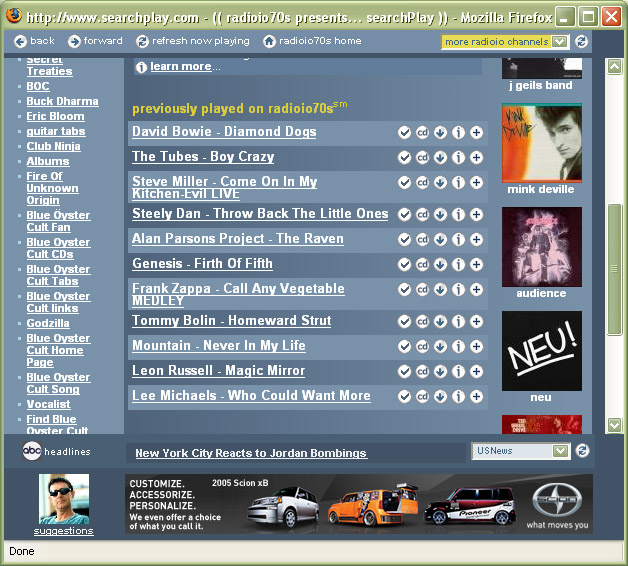Click the refresh icon next to USNews dropdown
Screen dimensions: 628x566
pos(582,451)
